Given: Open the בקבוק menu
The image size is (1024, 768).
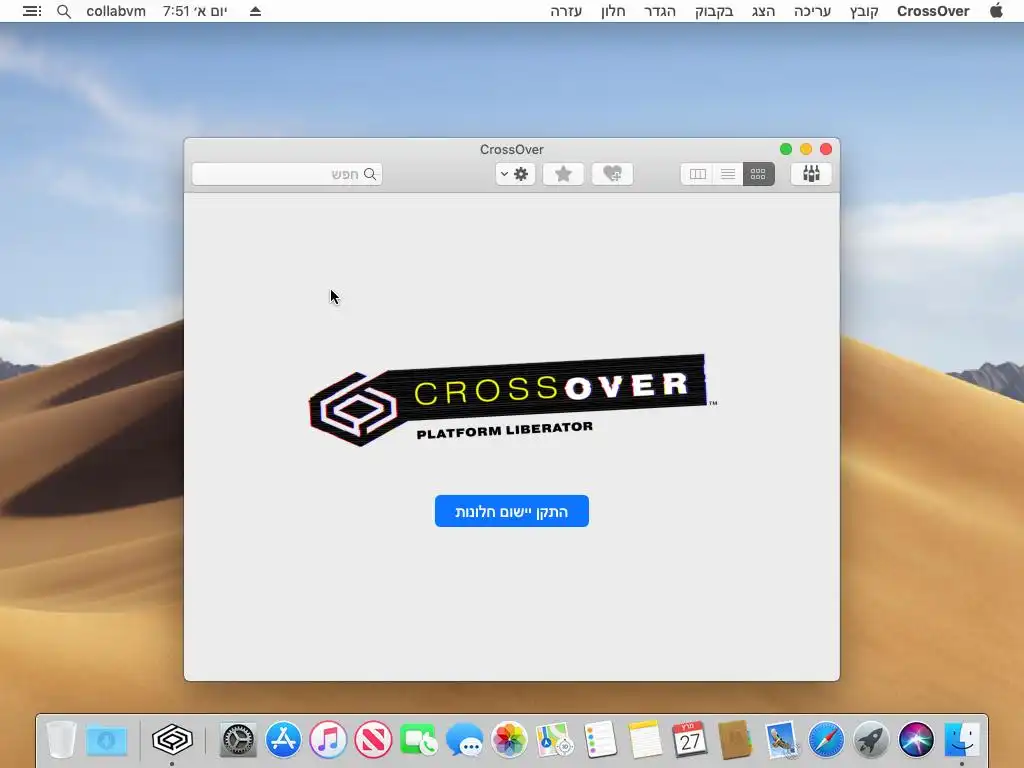Looking at the screenshot, I should (x=714, y=11).
